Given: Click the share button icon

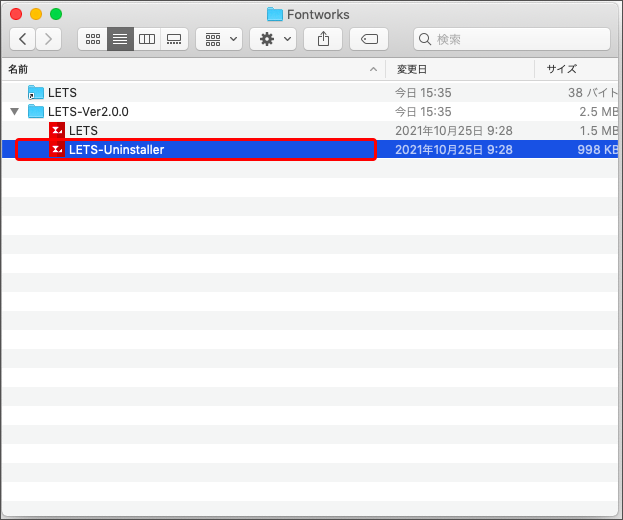Looking at the screenshot, I should pyautogui.click(x=323, y=39).
